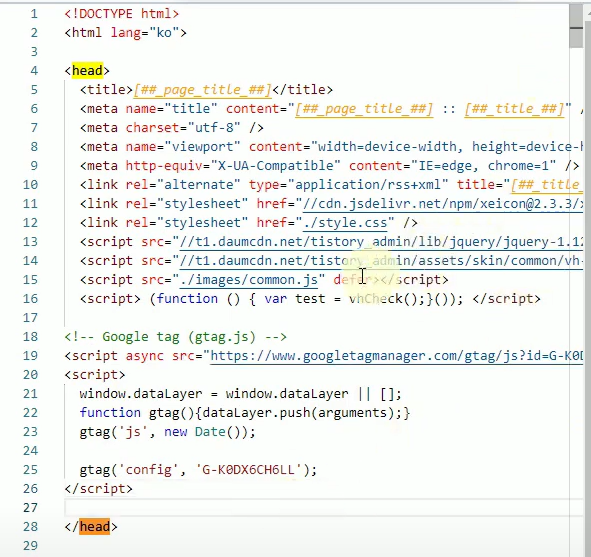The width and height of the screenshot is (591, 557).
Task: Click the defer attribute on line 15
Action: [x=352, y=280]
